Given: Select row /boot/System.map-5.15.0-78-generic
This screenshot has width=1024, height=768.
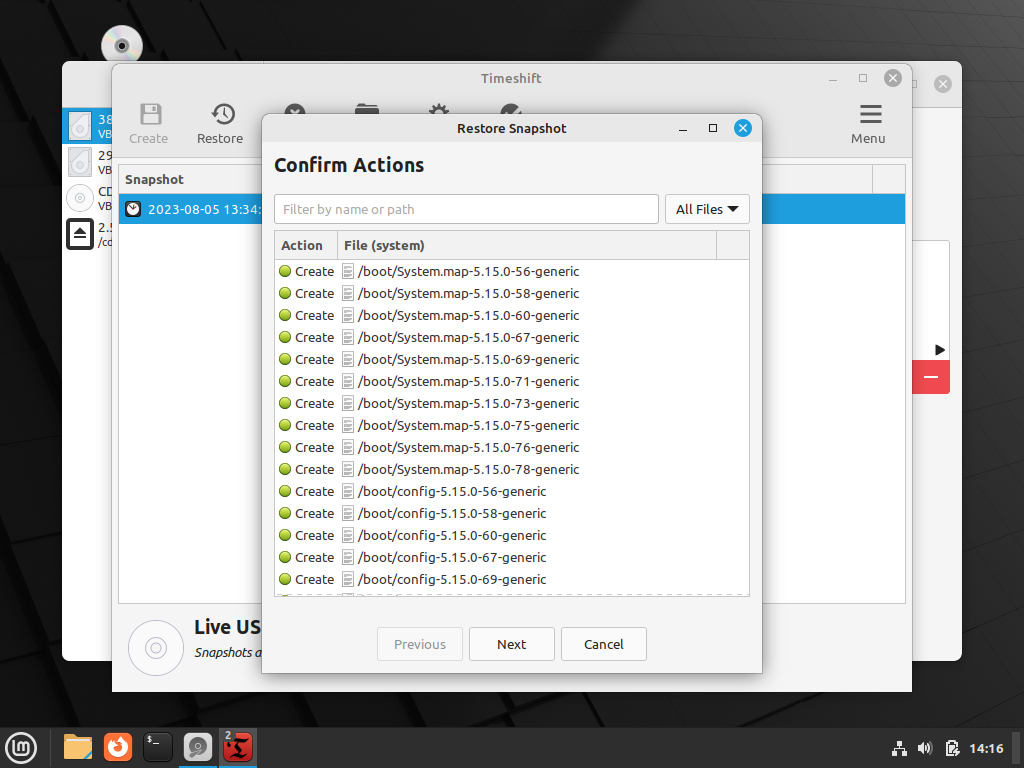Looking at the screenshot, I should (511, 470).
